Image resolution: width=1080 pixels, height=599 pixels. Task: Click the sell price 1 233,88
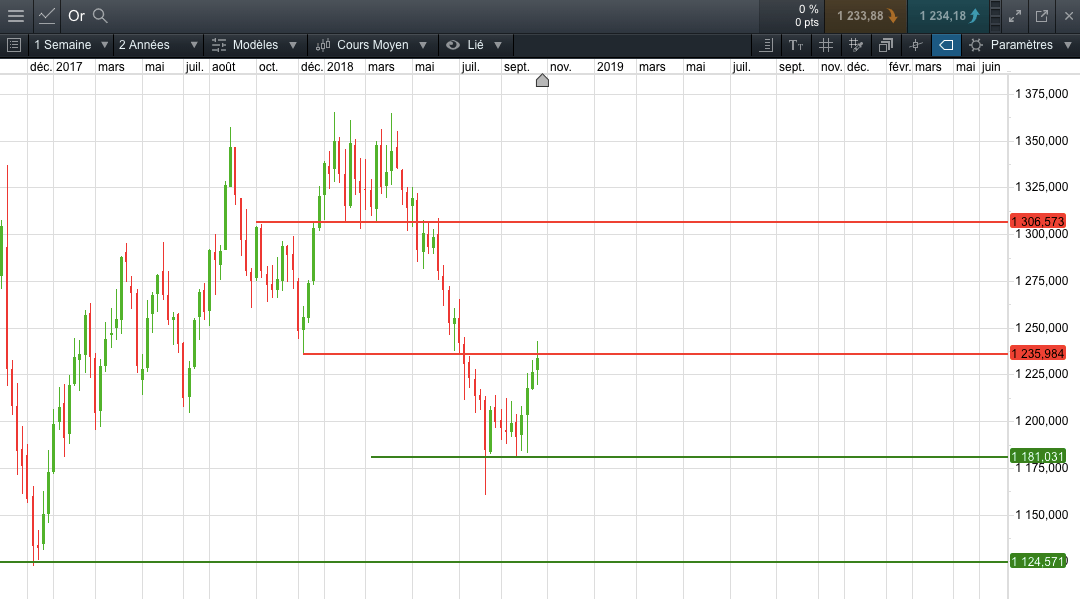[866, 16]
